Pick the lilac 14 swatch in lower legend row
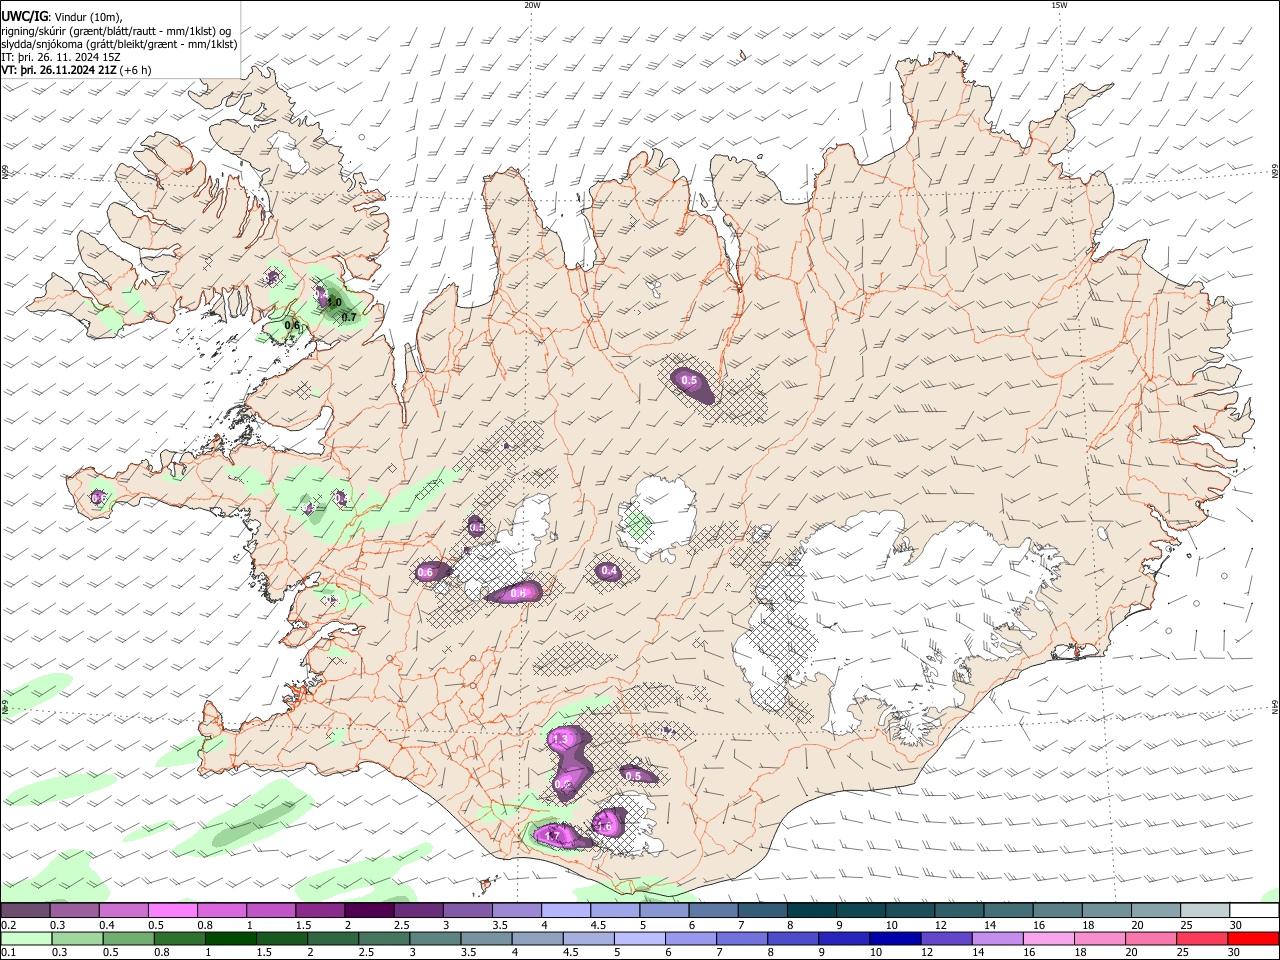This screenshot has height=960, width=1280. click(997, 938)
